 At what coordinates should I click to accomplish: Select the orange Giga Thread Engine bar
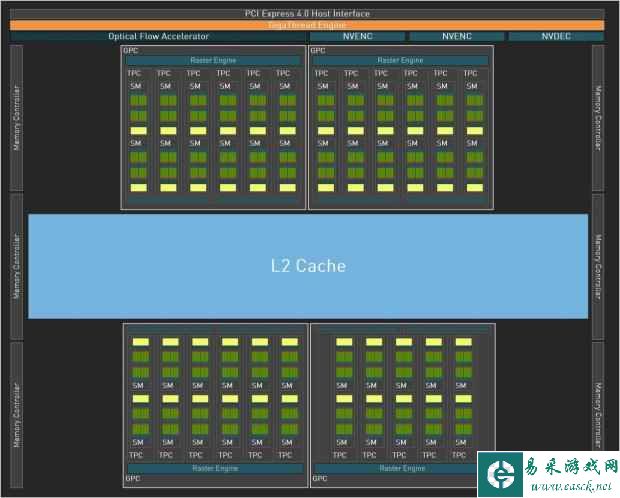(x=307, y=25)
